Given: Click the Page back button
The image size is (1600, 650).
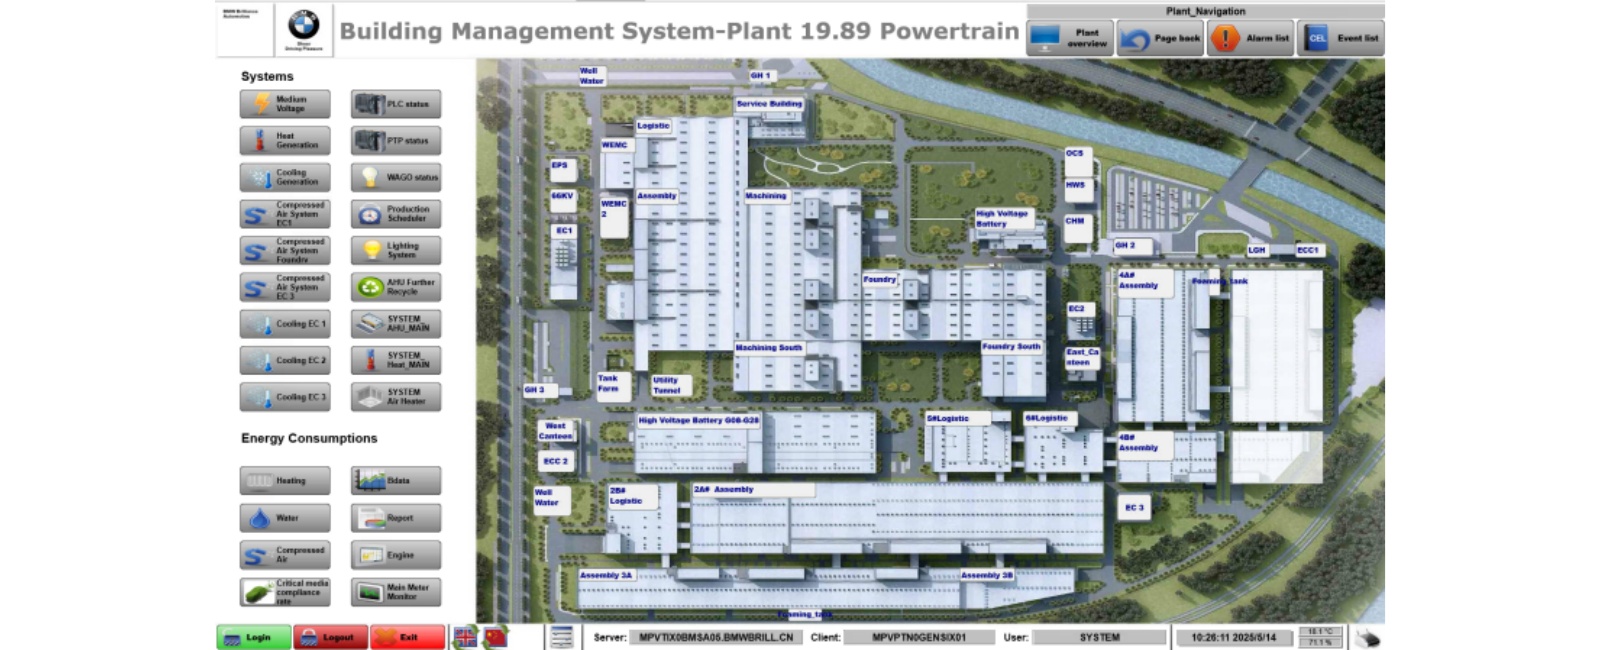Looking at the screenshot, I should point(1160,39).
